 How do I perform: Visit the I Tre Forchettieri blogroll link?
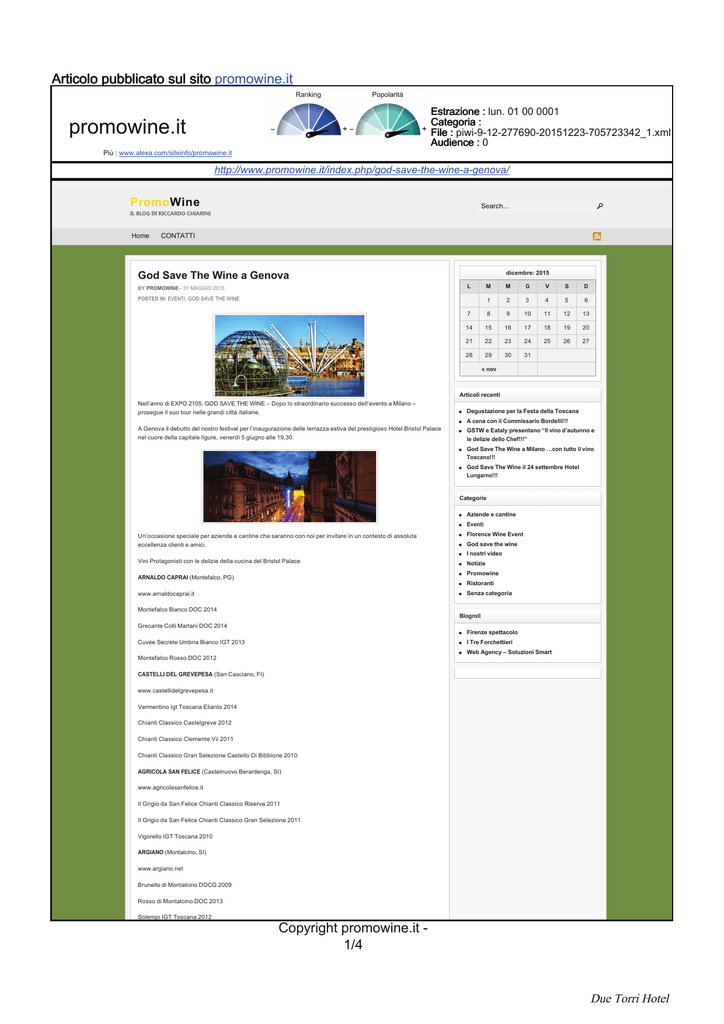tap(490, 643)
